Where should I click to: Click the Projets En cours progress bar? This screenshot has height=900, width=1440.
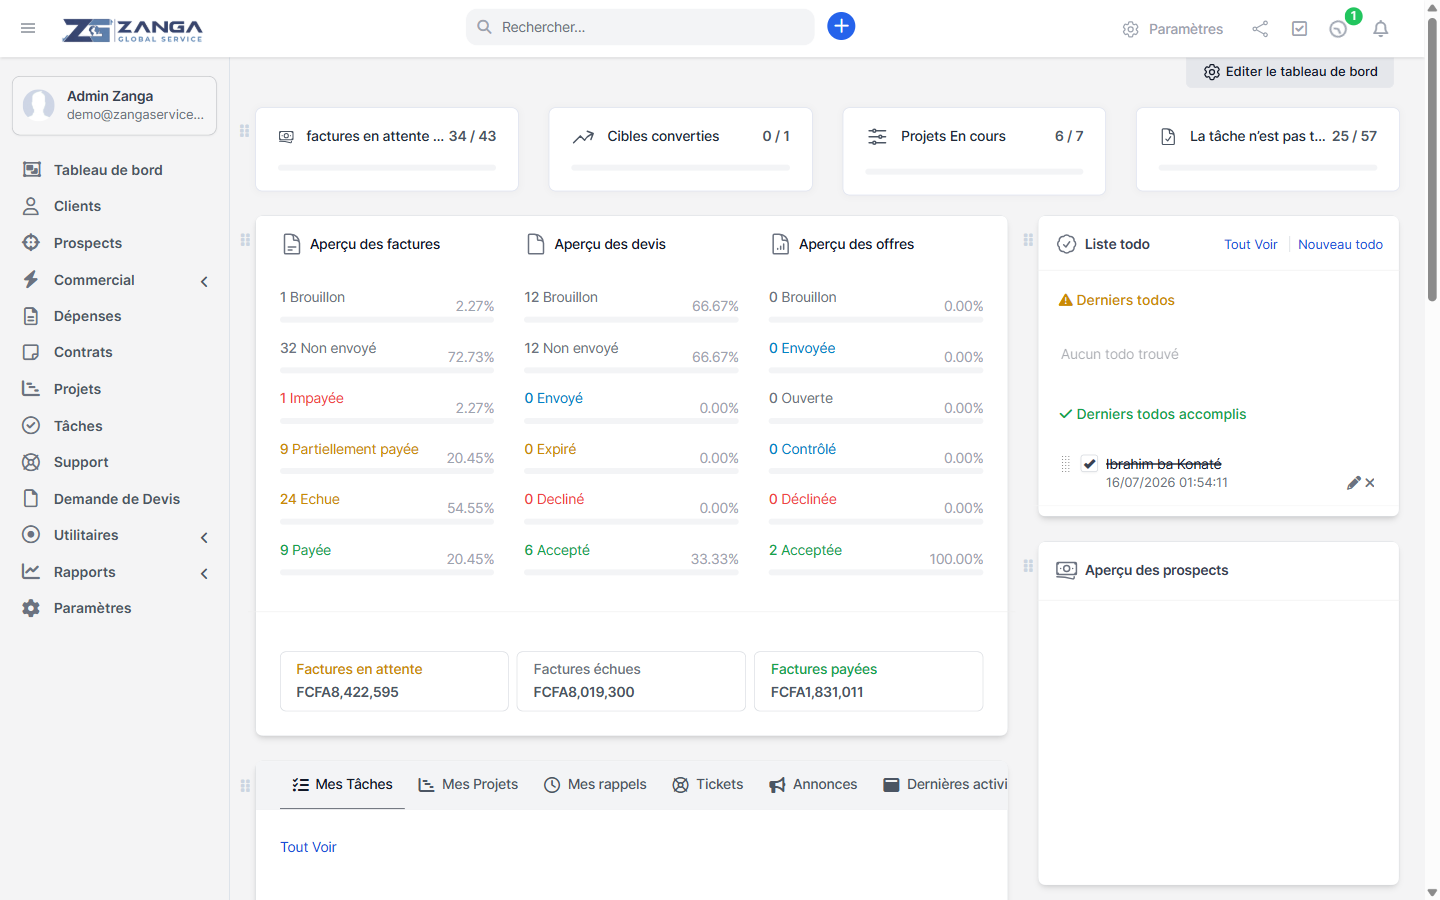[x=974, y=172]
